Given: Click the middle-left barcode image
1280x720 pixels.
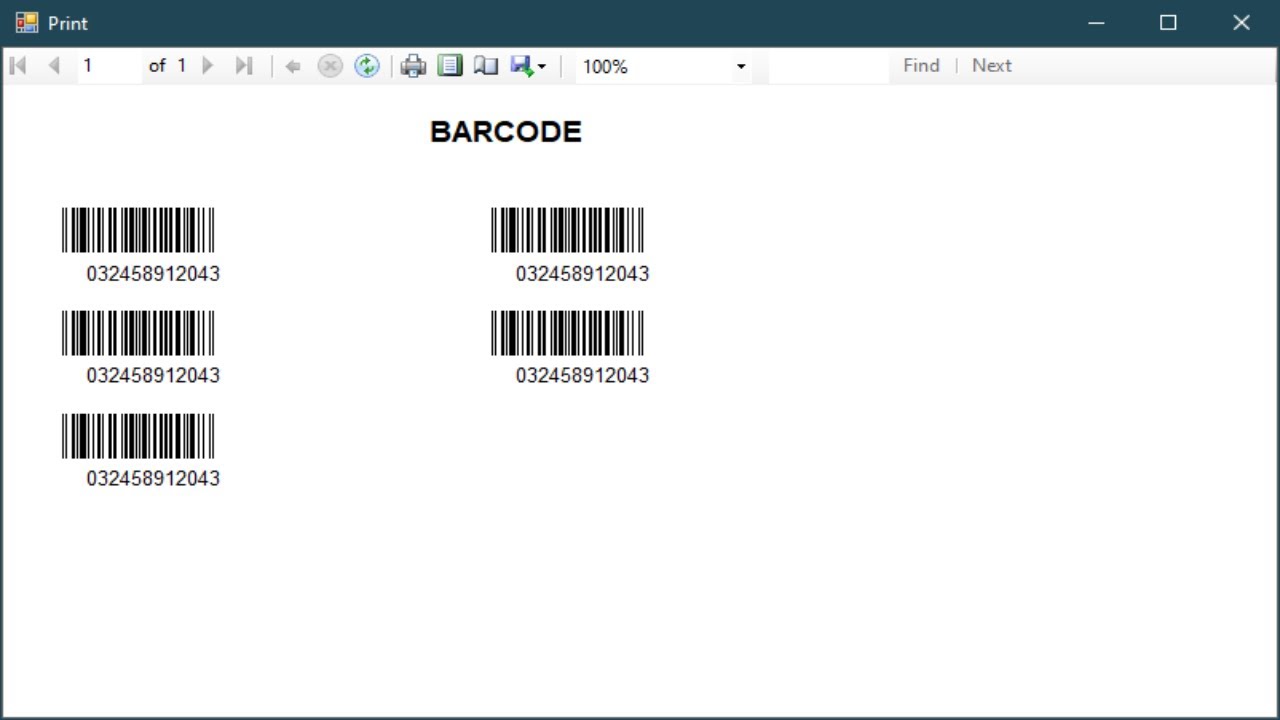Looking at the screenshot, I should [138, 333].
